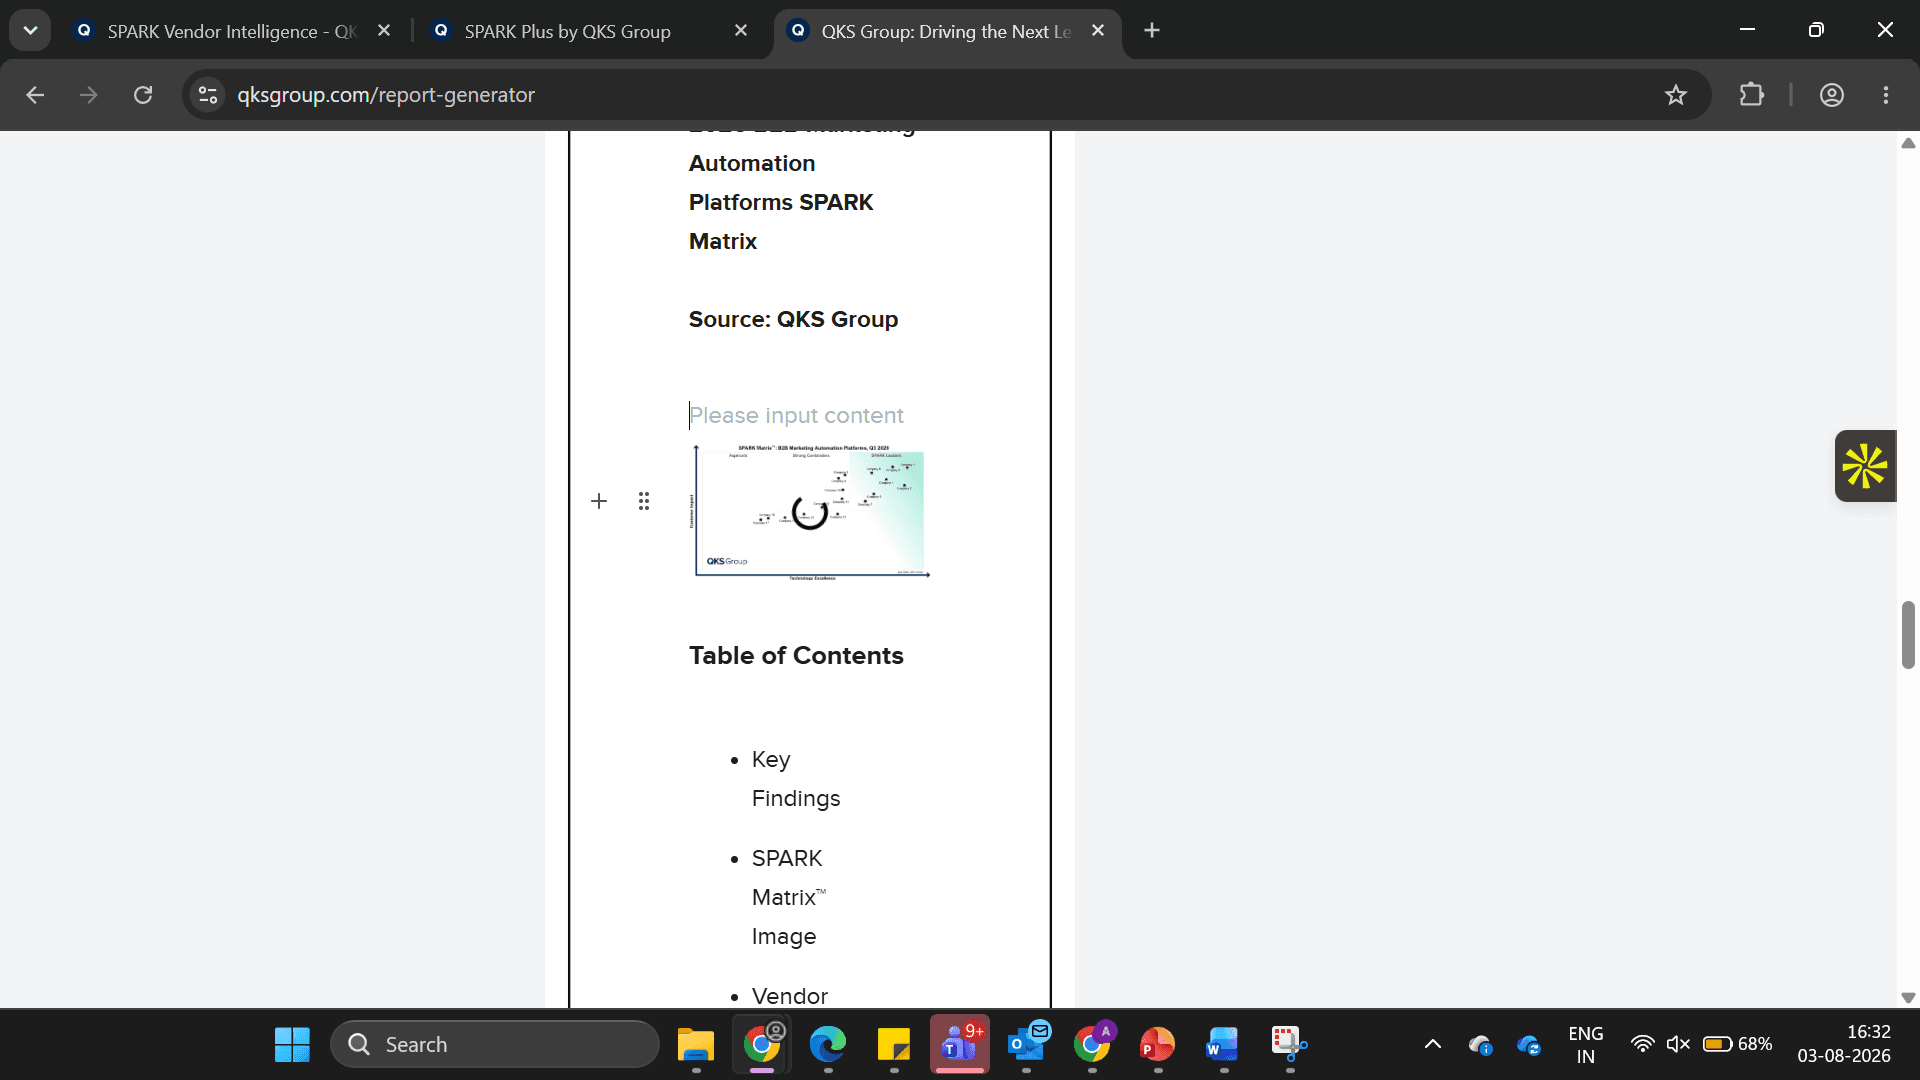Bookmark this page with the star icon

coord(1676,95)
